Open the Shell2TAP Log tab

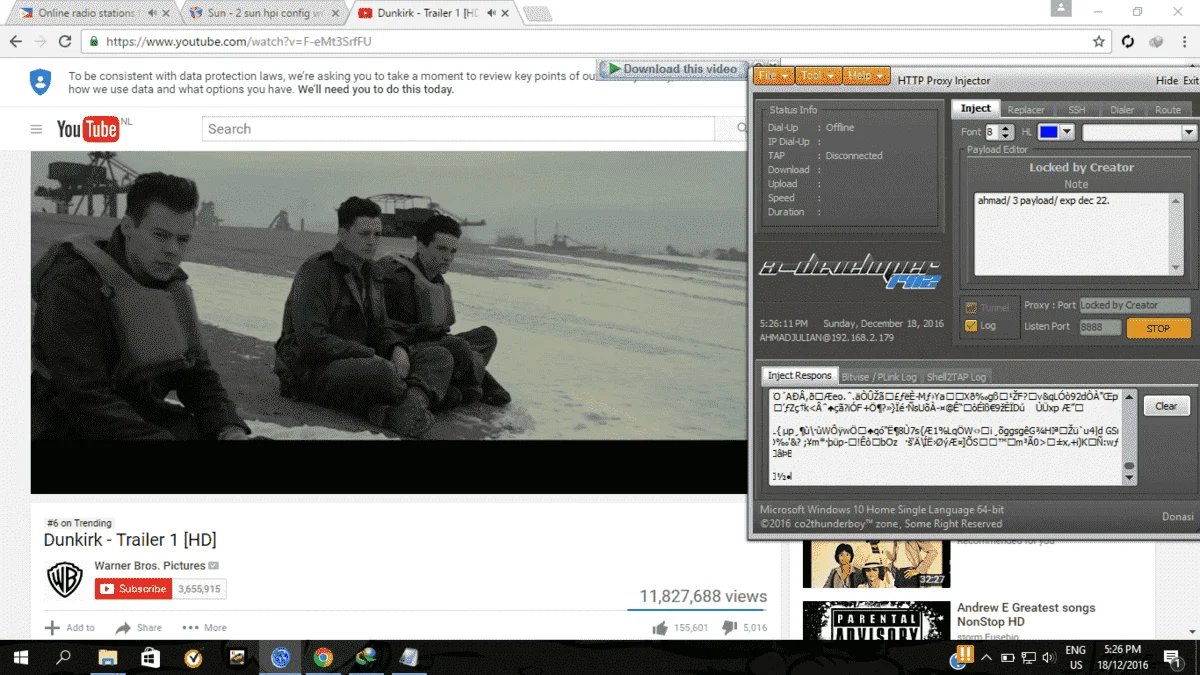(x=956, y=377)
